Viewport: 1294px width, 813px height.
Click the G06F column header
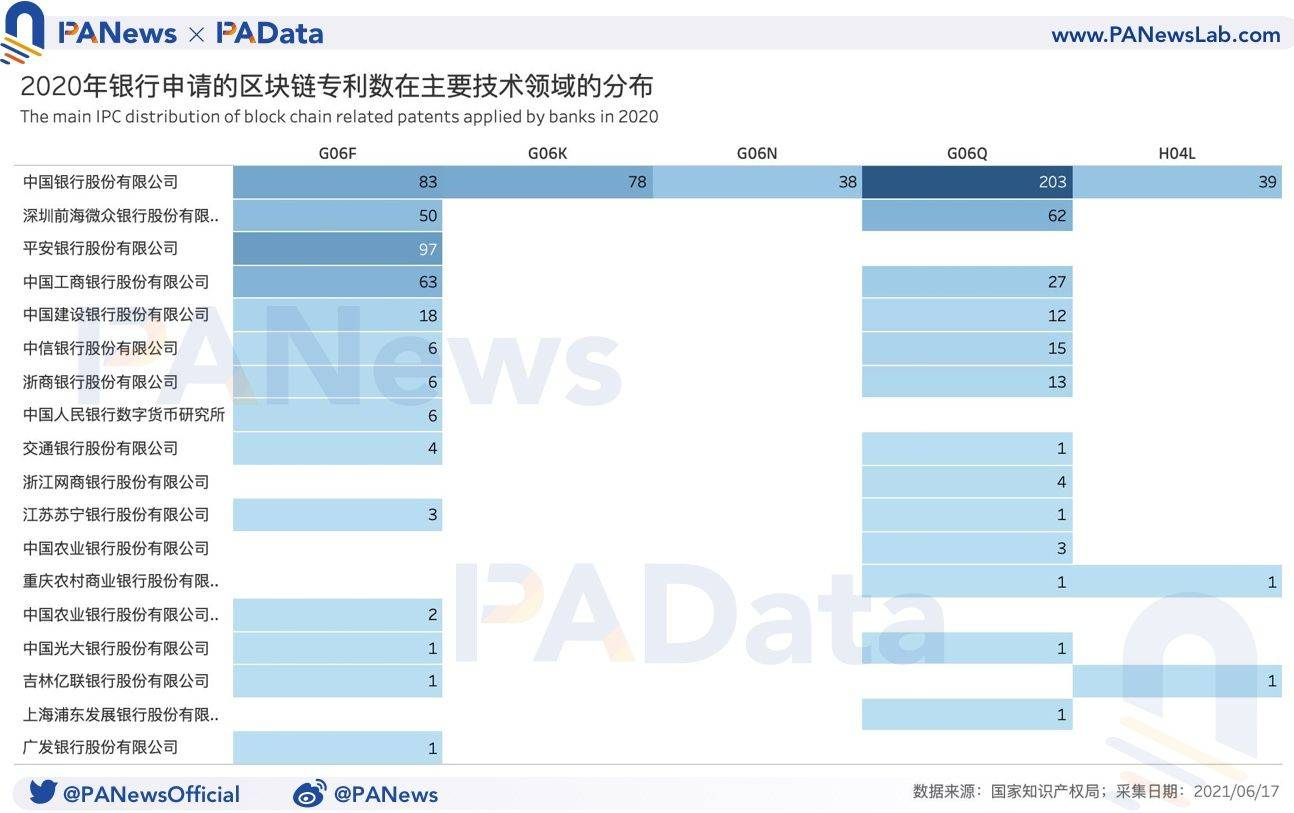pos(338,153)
